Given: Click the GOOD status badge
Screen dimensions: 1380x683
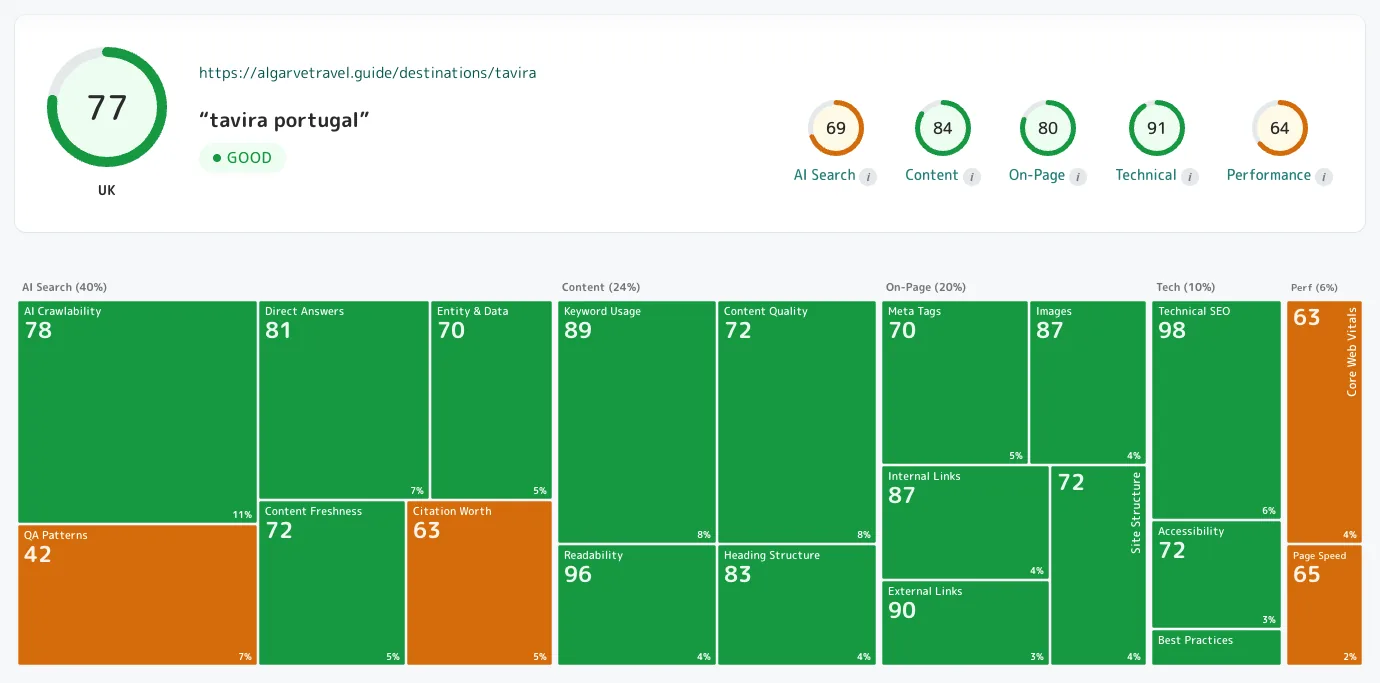Looking at the screenshot, I should [243, 158].
